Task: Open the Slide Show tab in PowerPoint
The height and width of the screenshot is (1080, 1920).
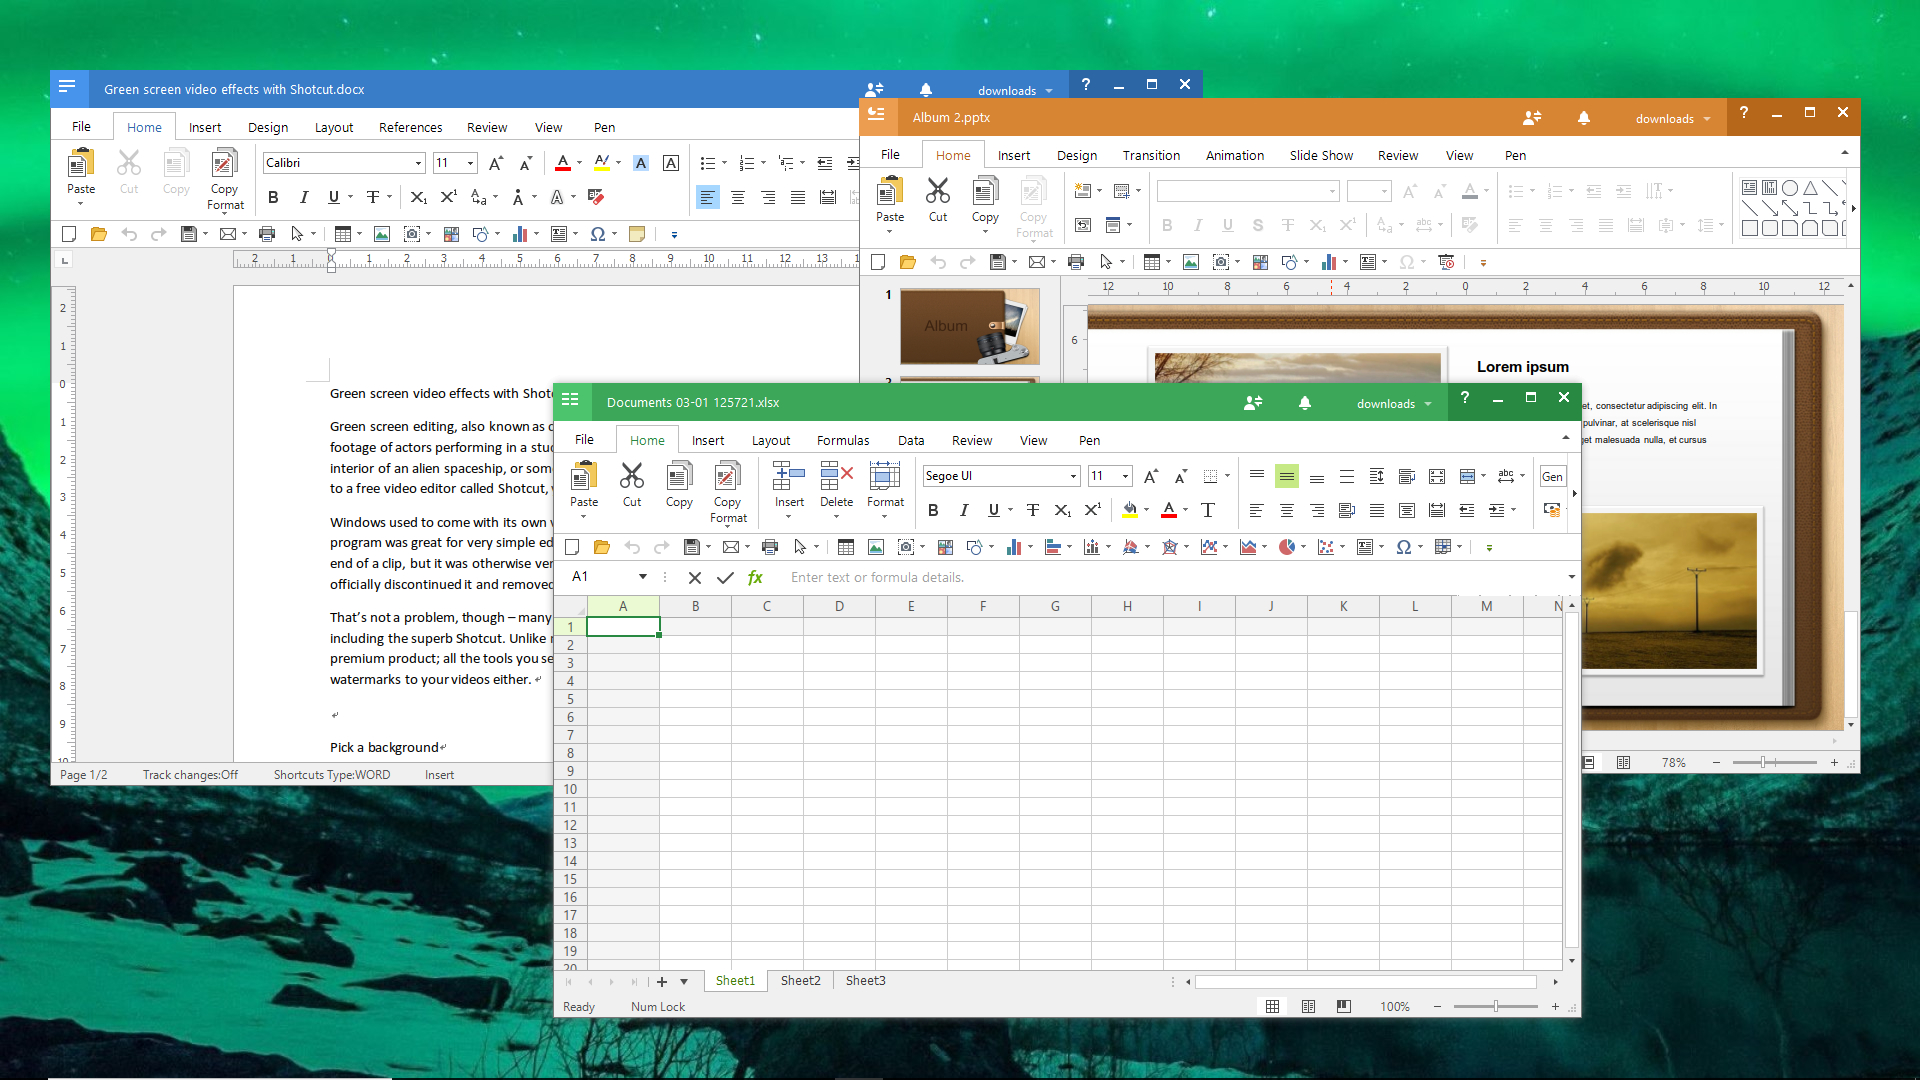Action: 1320,154
